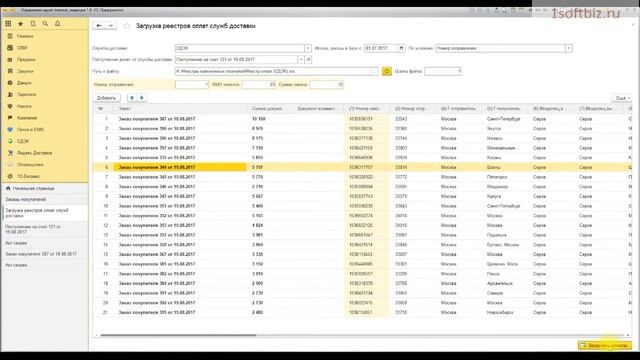
Task: Add this form to favorites star
Action: tap(127, 26)
